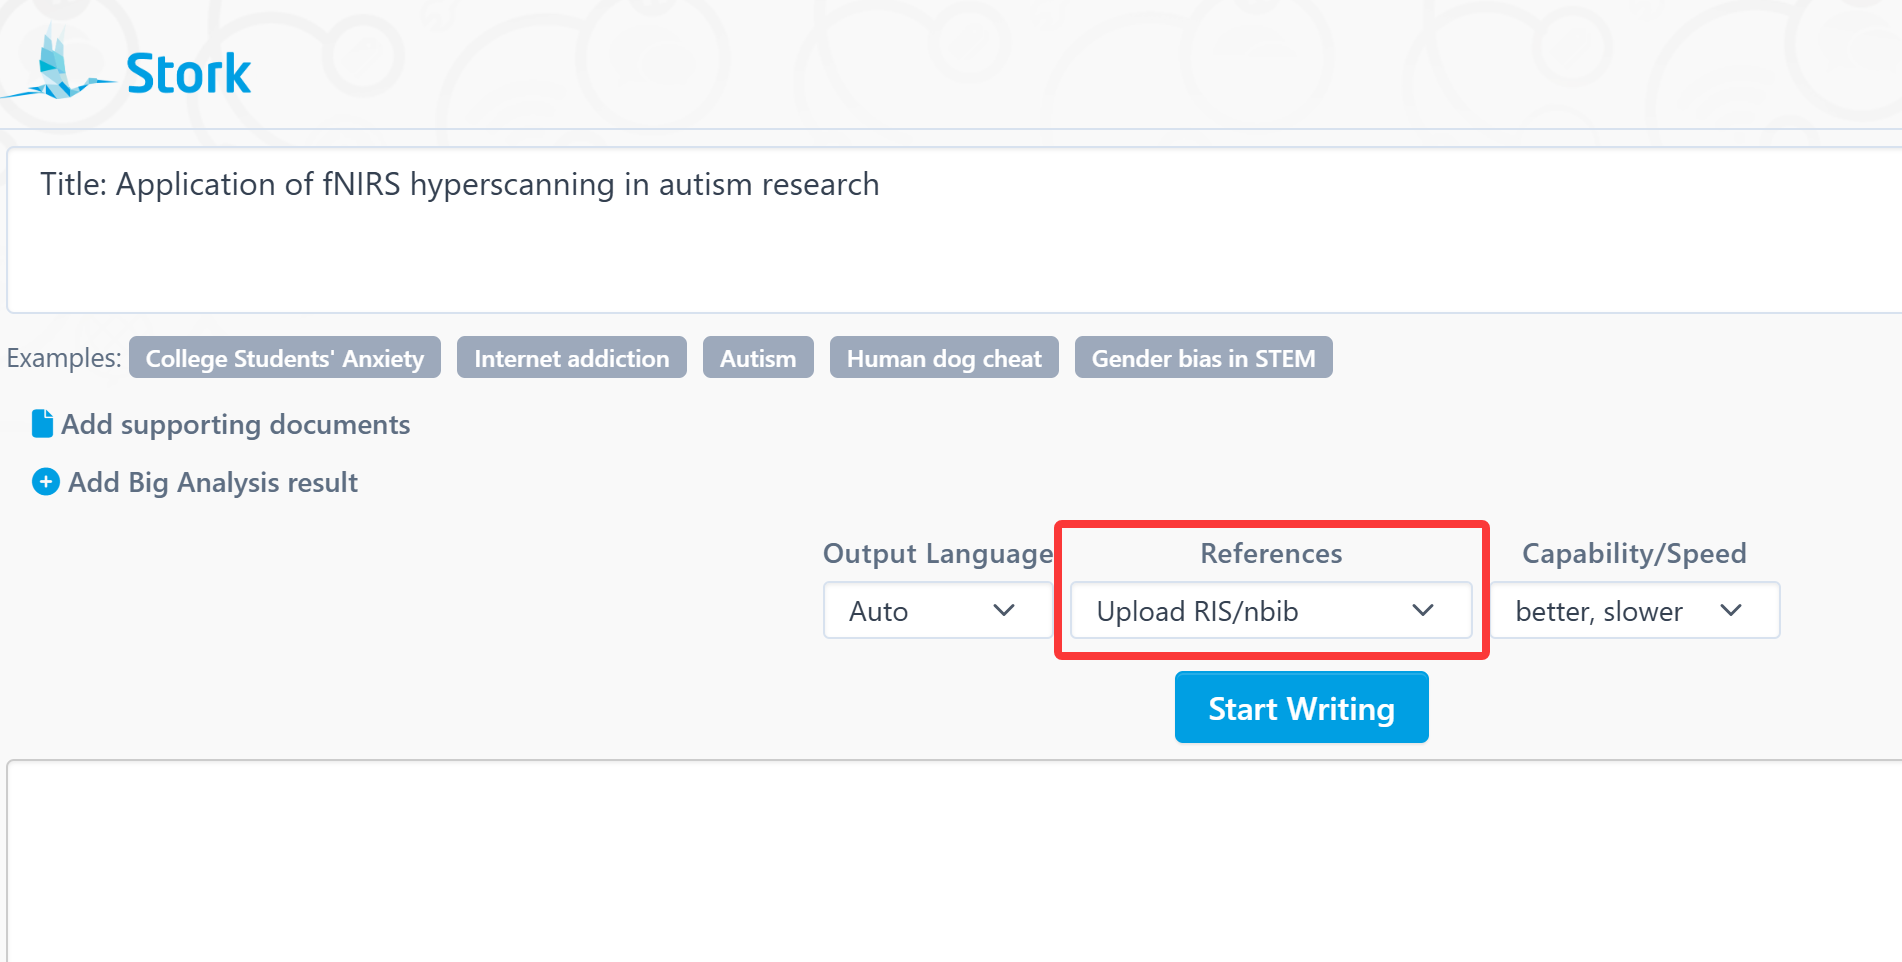Expand the References Upload RIS/nbib dropdown
Viewport: 1902px width, 962px height.
coord(1422,610)
